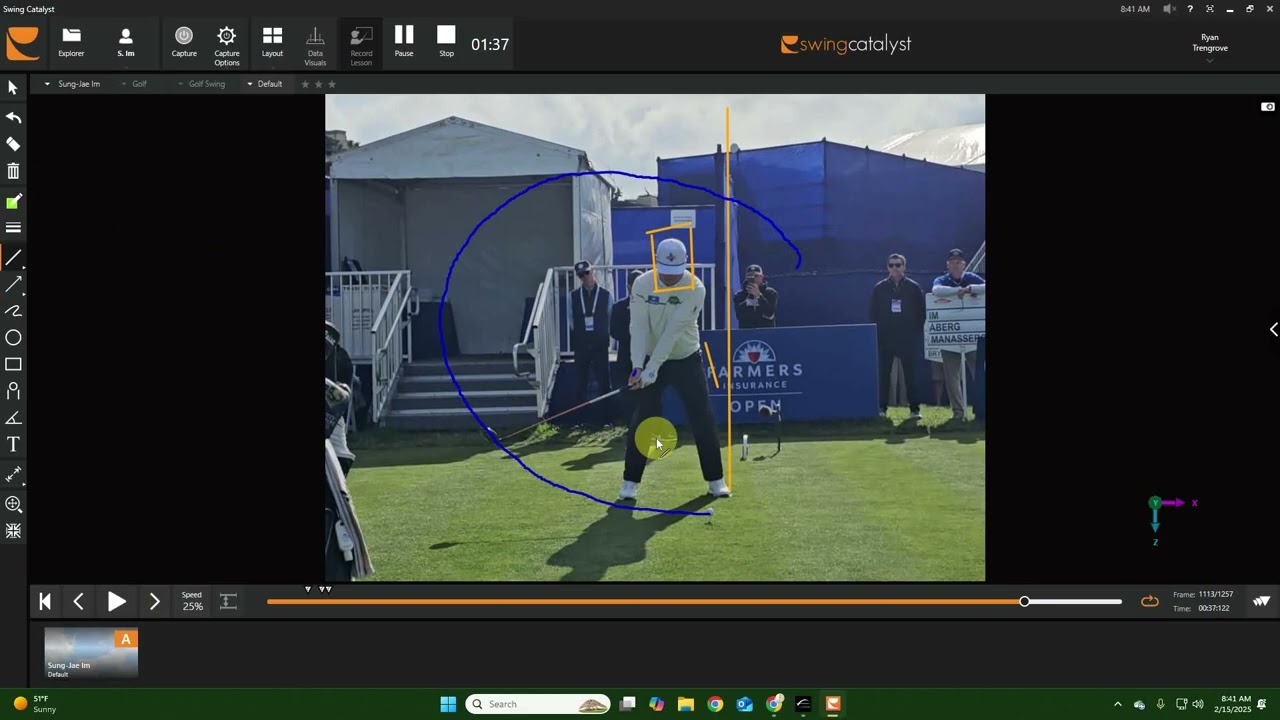
Task: Open Data Visuals
Action: click(x=315, y=46)
